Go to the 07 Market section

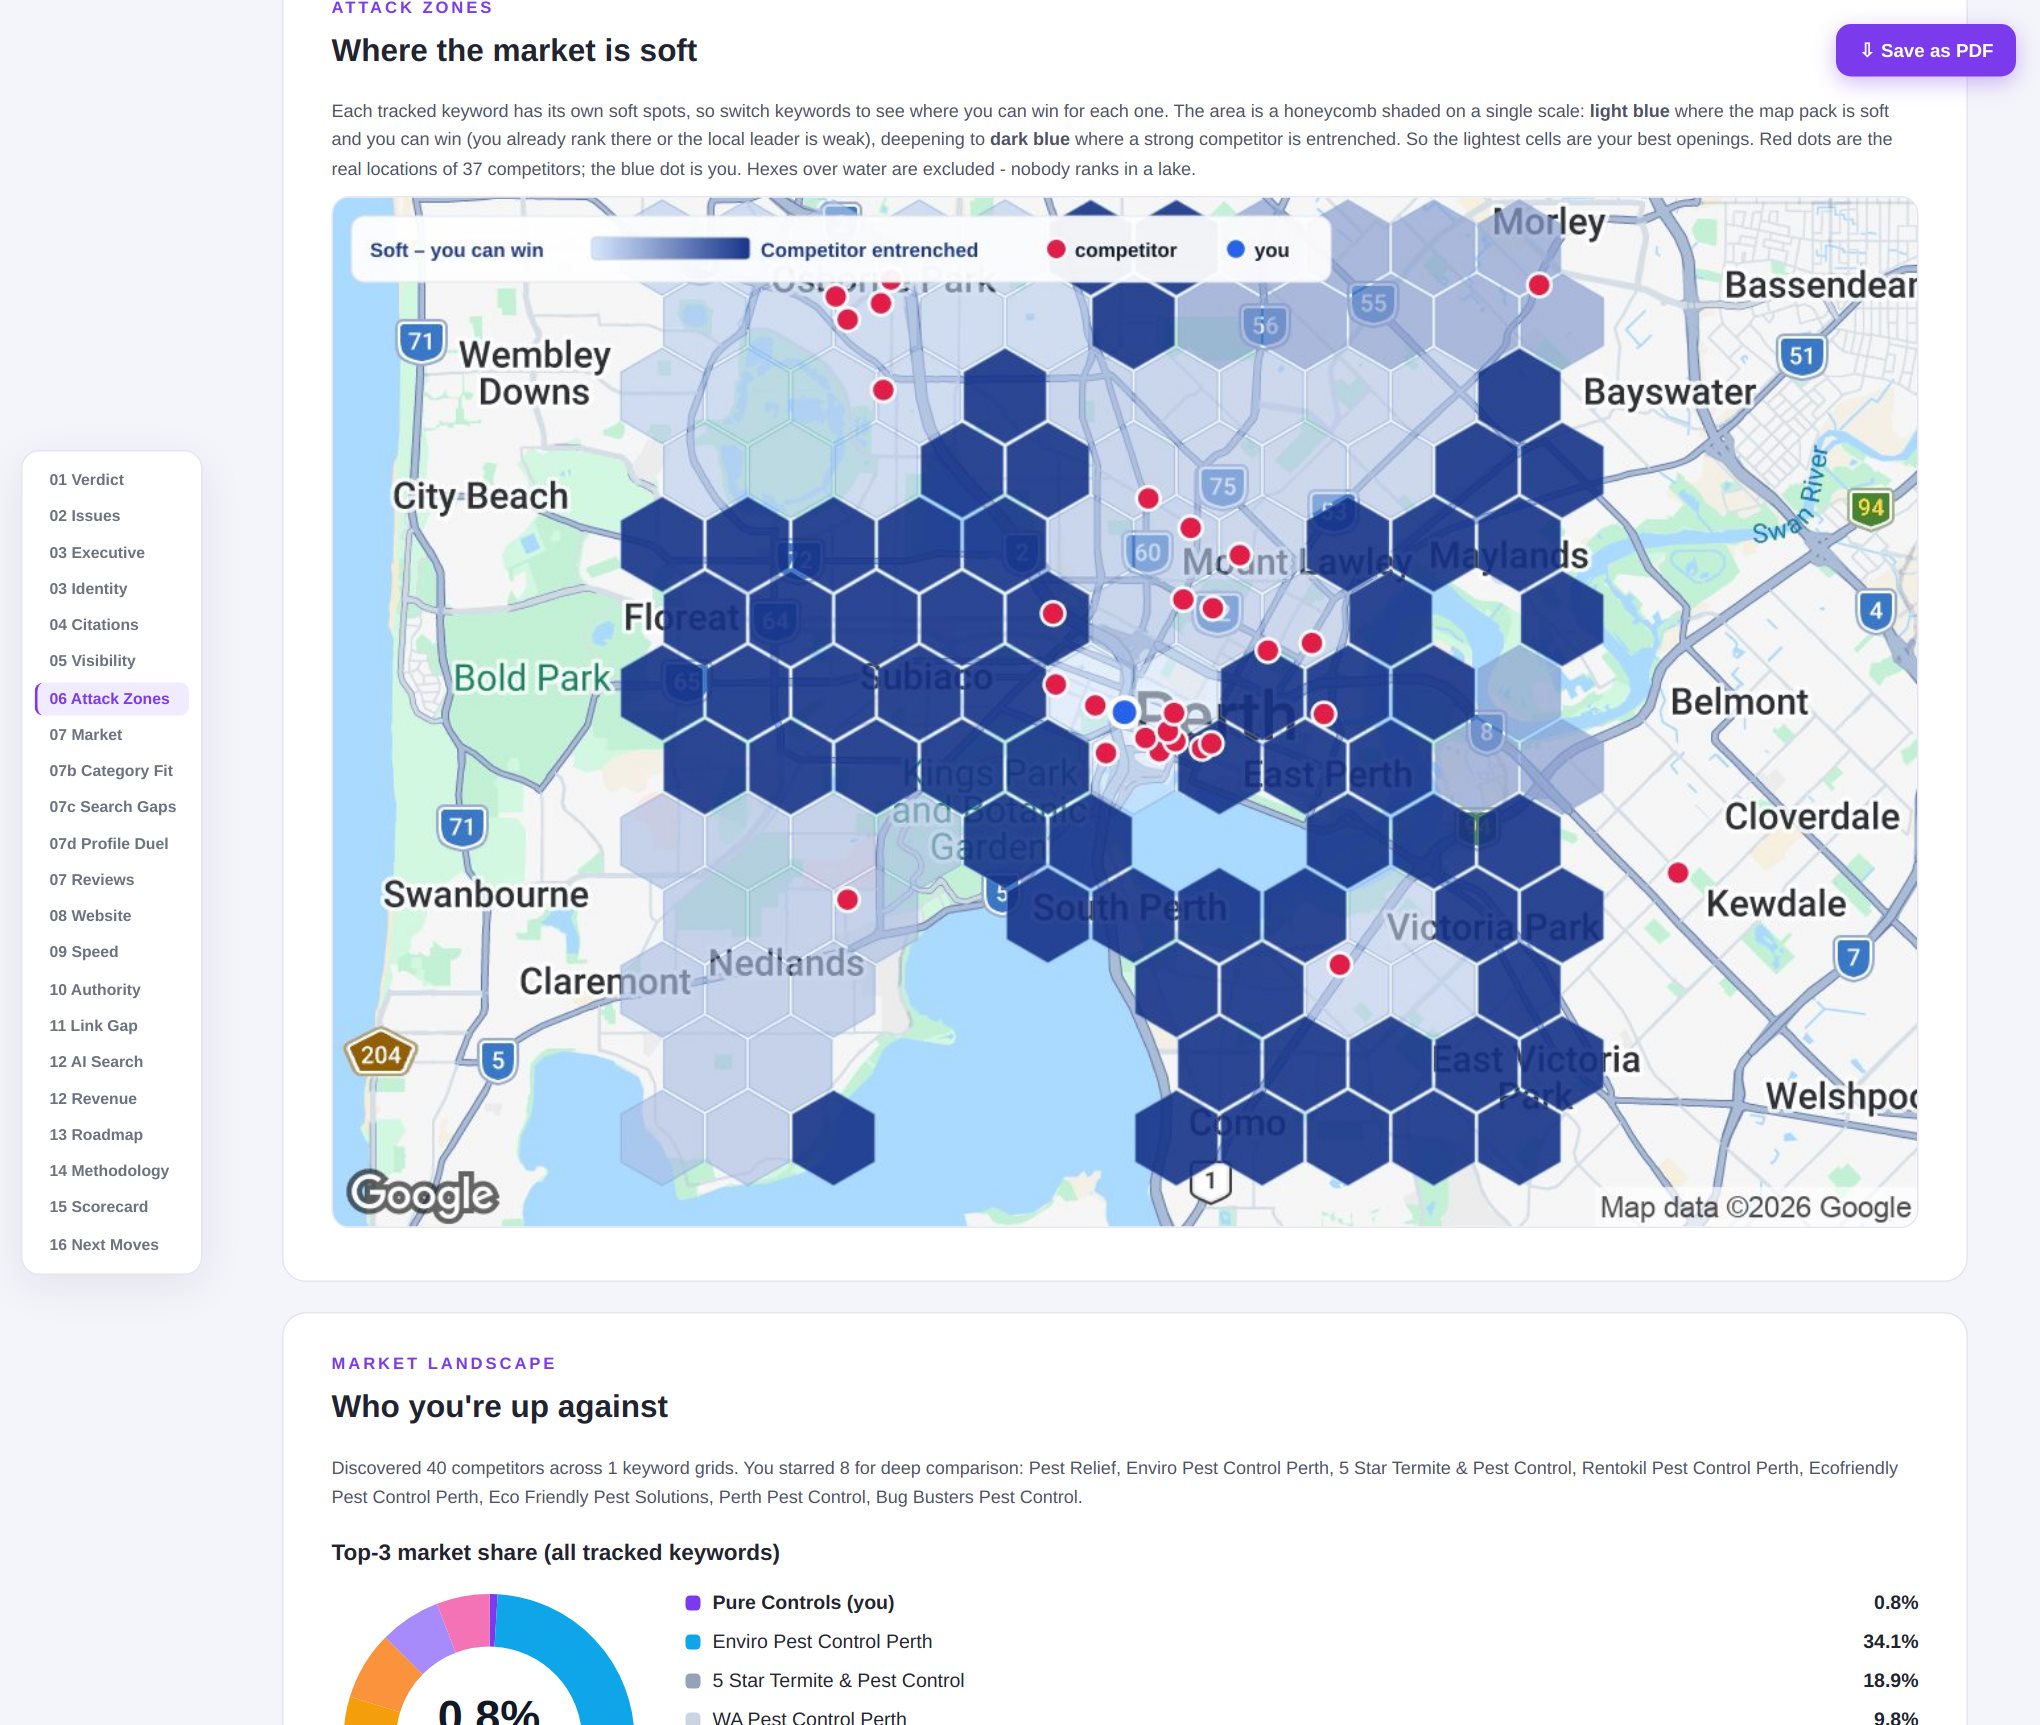(86, 735)
